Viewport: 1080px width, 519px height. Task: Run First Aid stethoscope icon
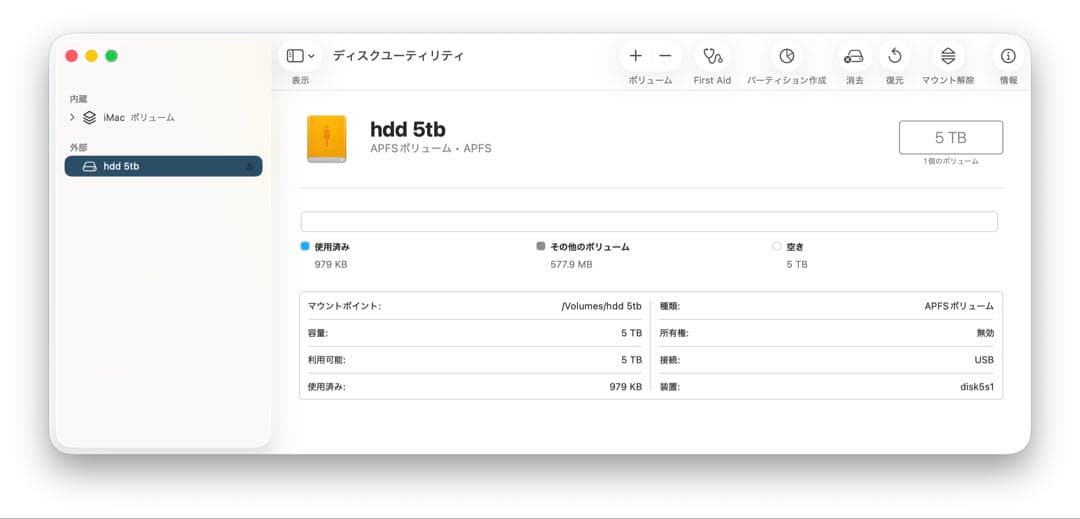(x=712, y=56)
